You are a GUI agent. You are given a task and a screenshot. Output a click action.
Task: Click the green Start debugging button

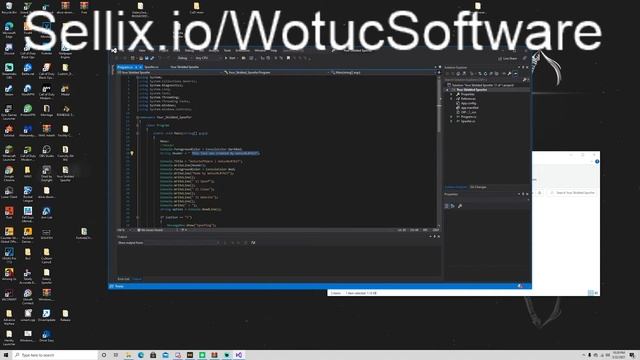(x=230, y=58)
